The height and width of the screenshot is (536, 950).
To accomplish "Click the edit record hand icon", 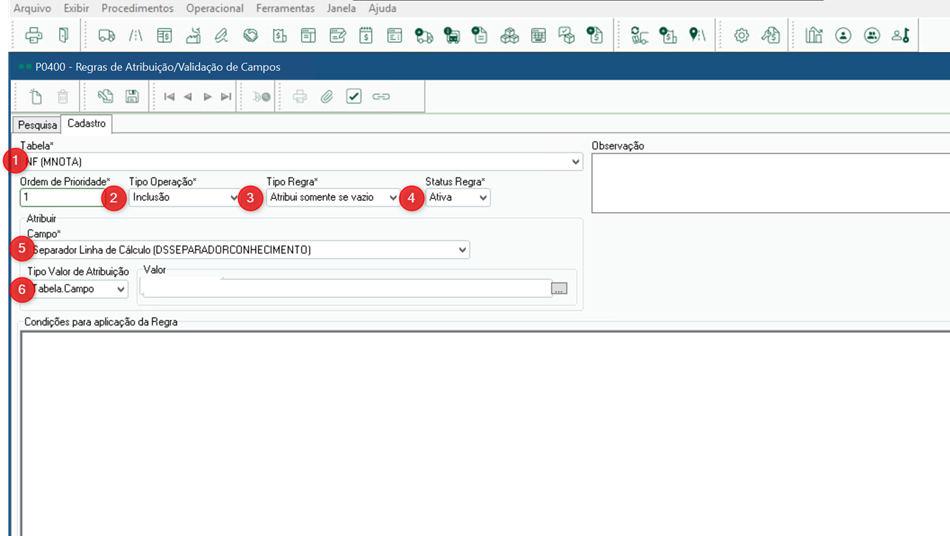I will pos(105,96).
